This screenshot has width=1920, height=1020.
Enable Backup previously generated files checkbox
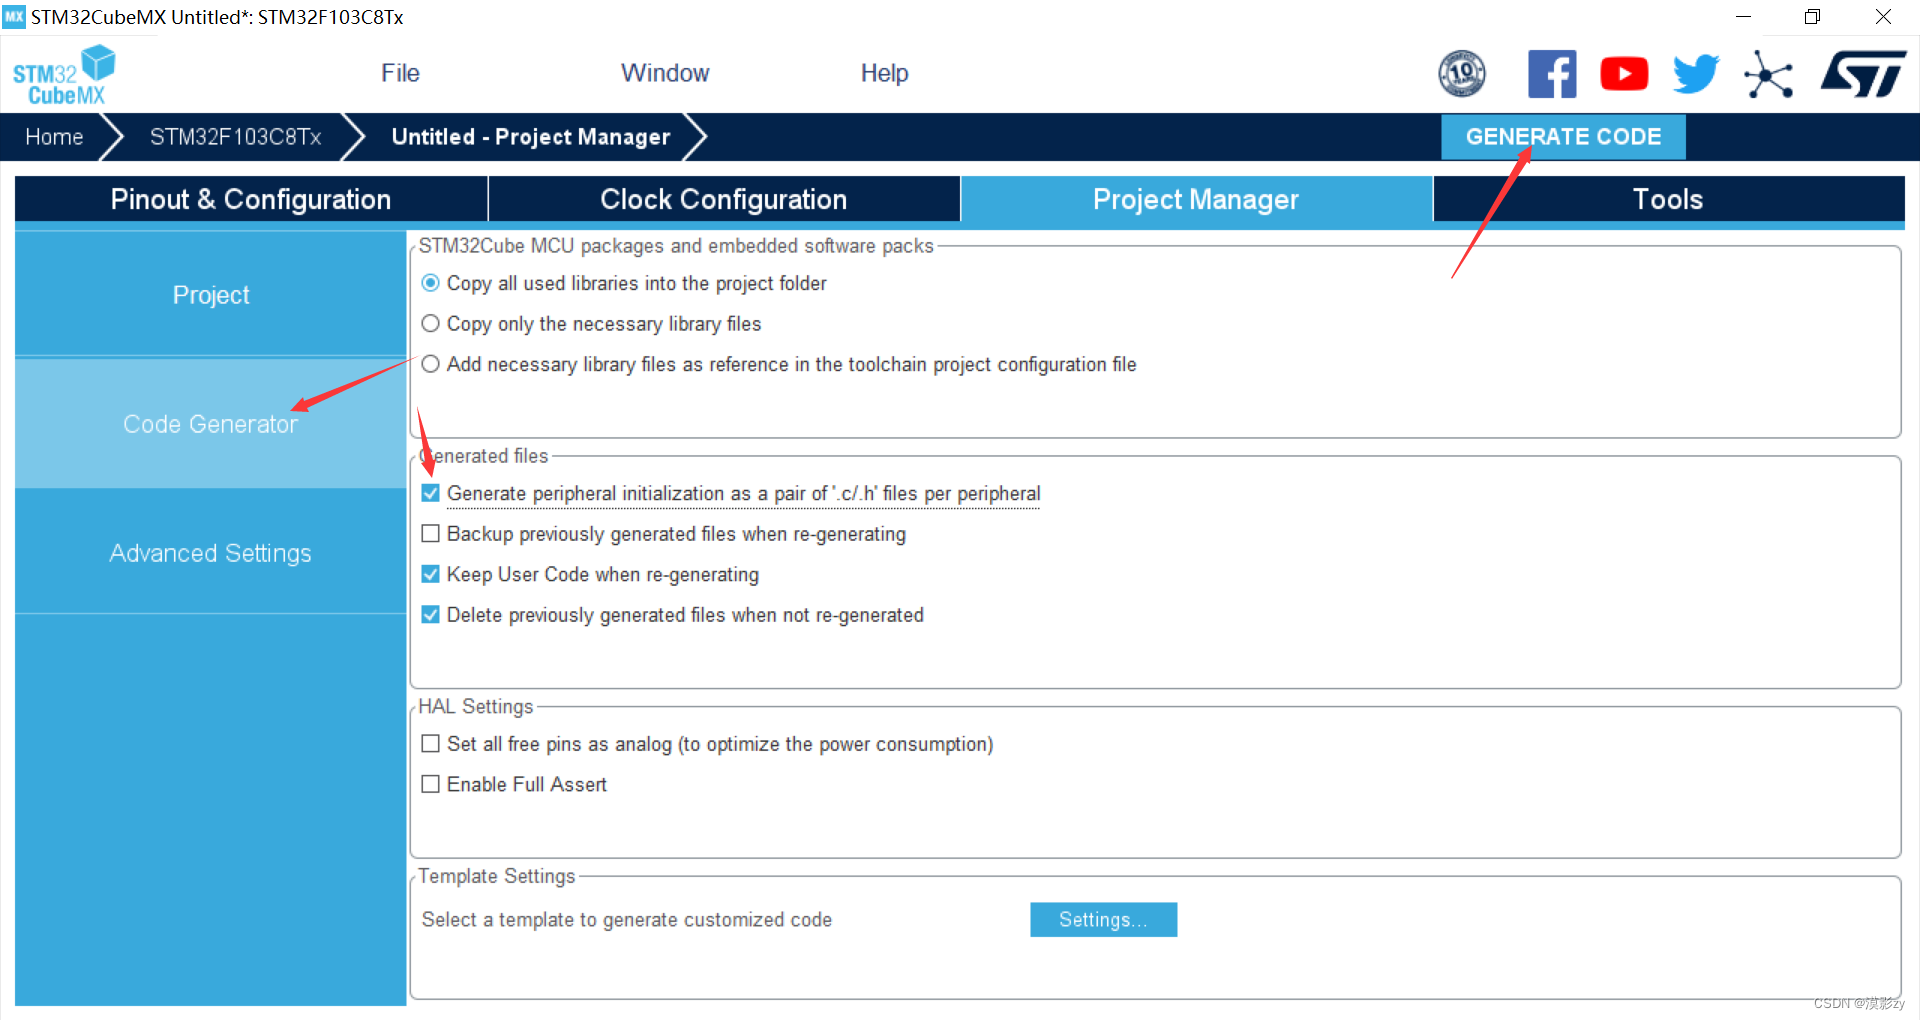(x=431, y=534)
